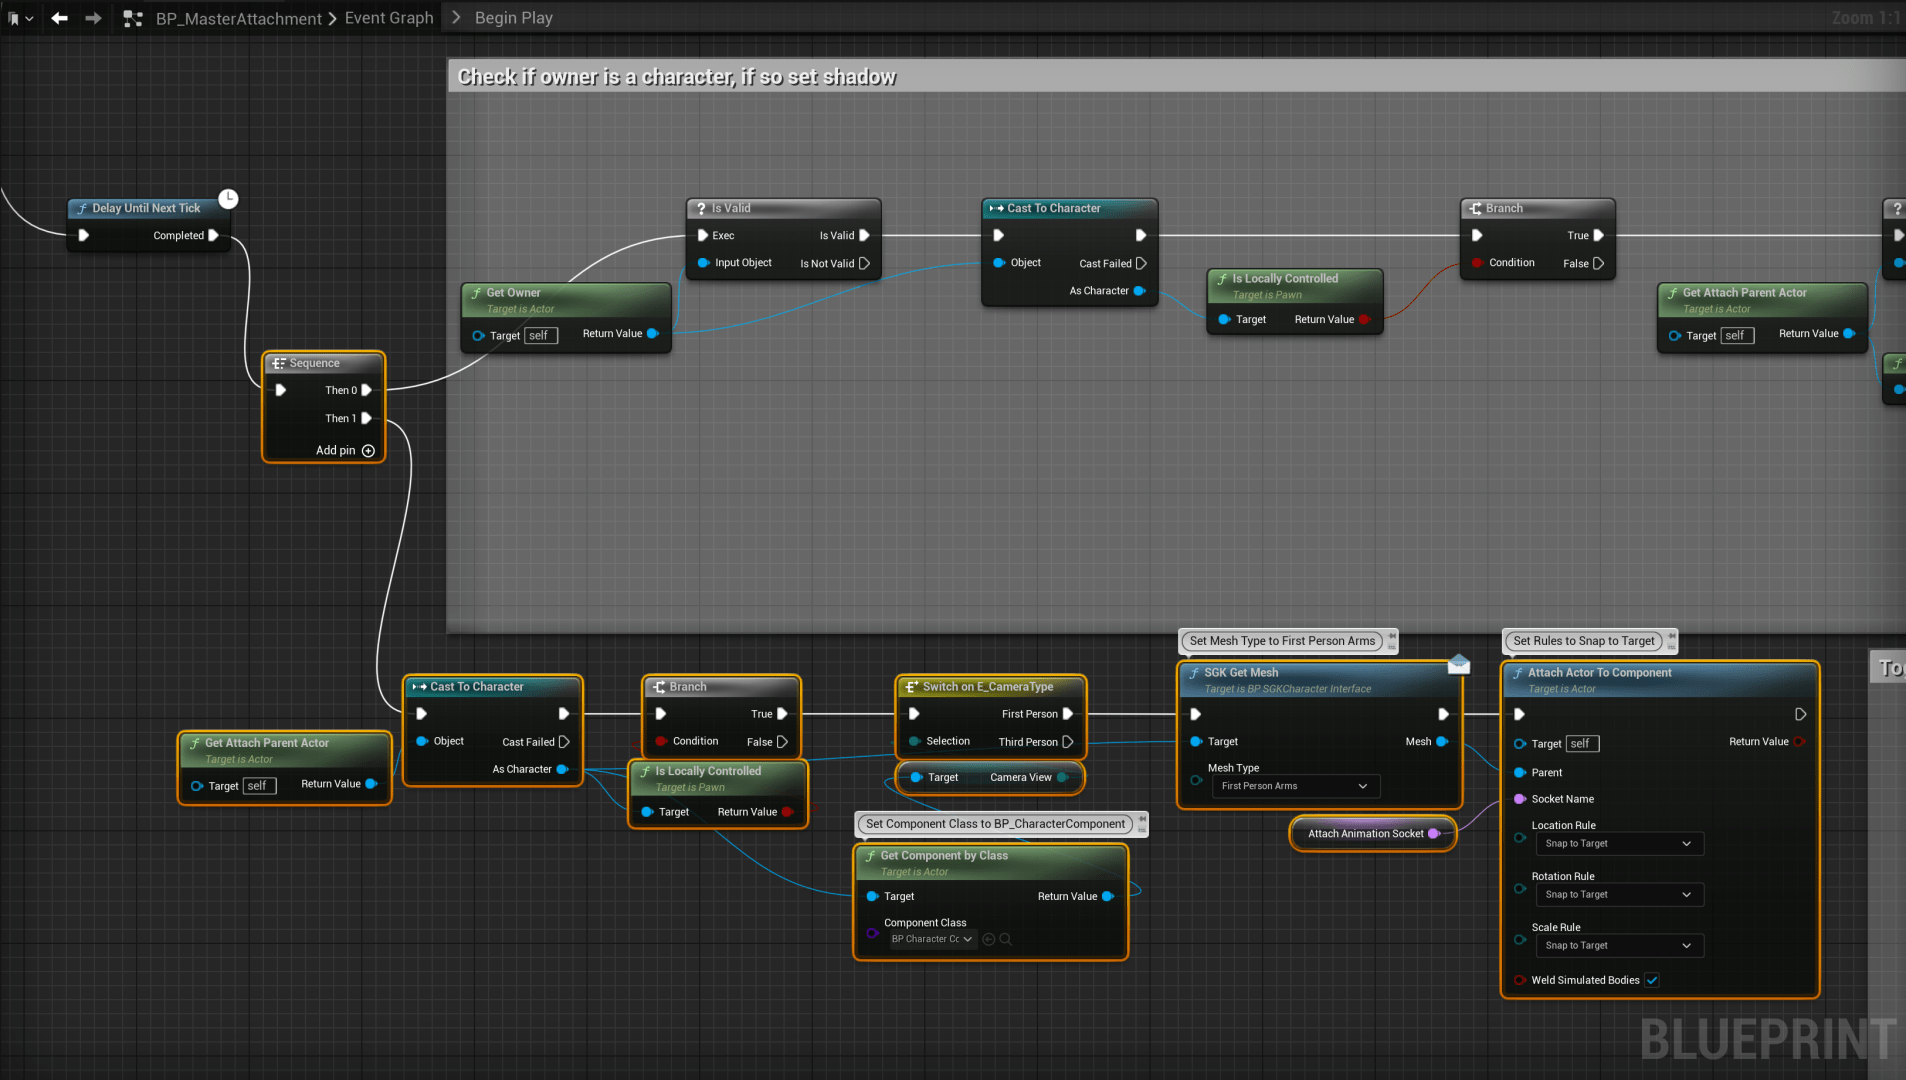The width and height of the screenshot is (1906, 1080).
Task: Open the bookmarks dropdown in the toolbar
Action: coord(20,18)
